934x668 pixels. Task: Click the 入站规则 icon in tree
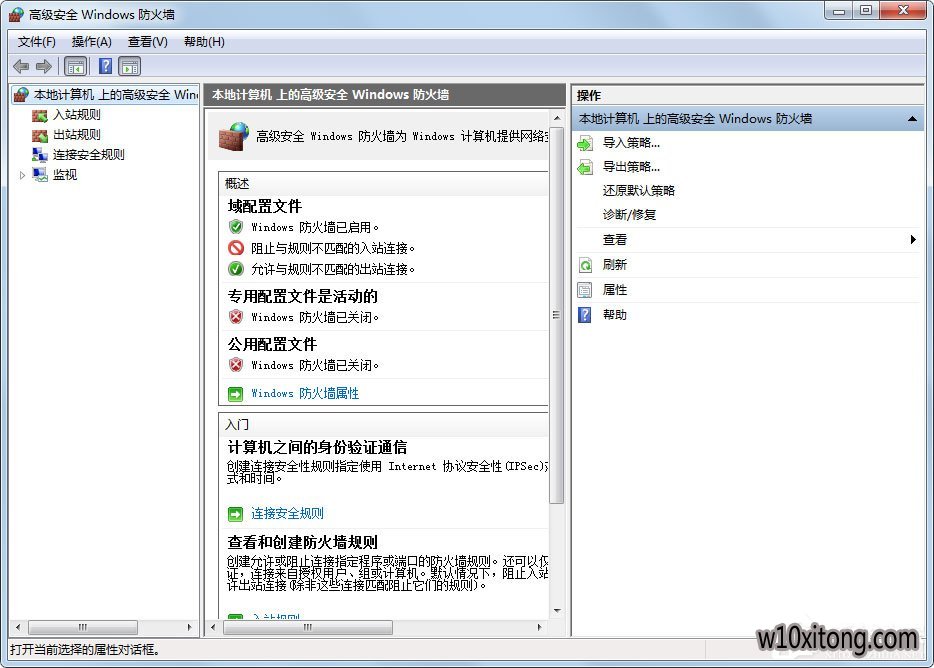tap(39, 115)
